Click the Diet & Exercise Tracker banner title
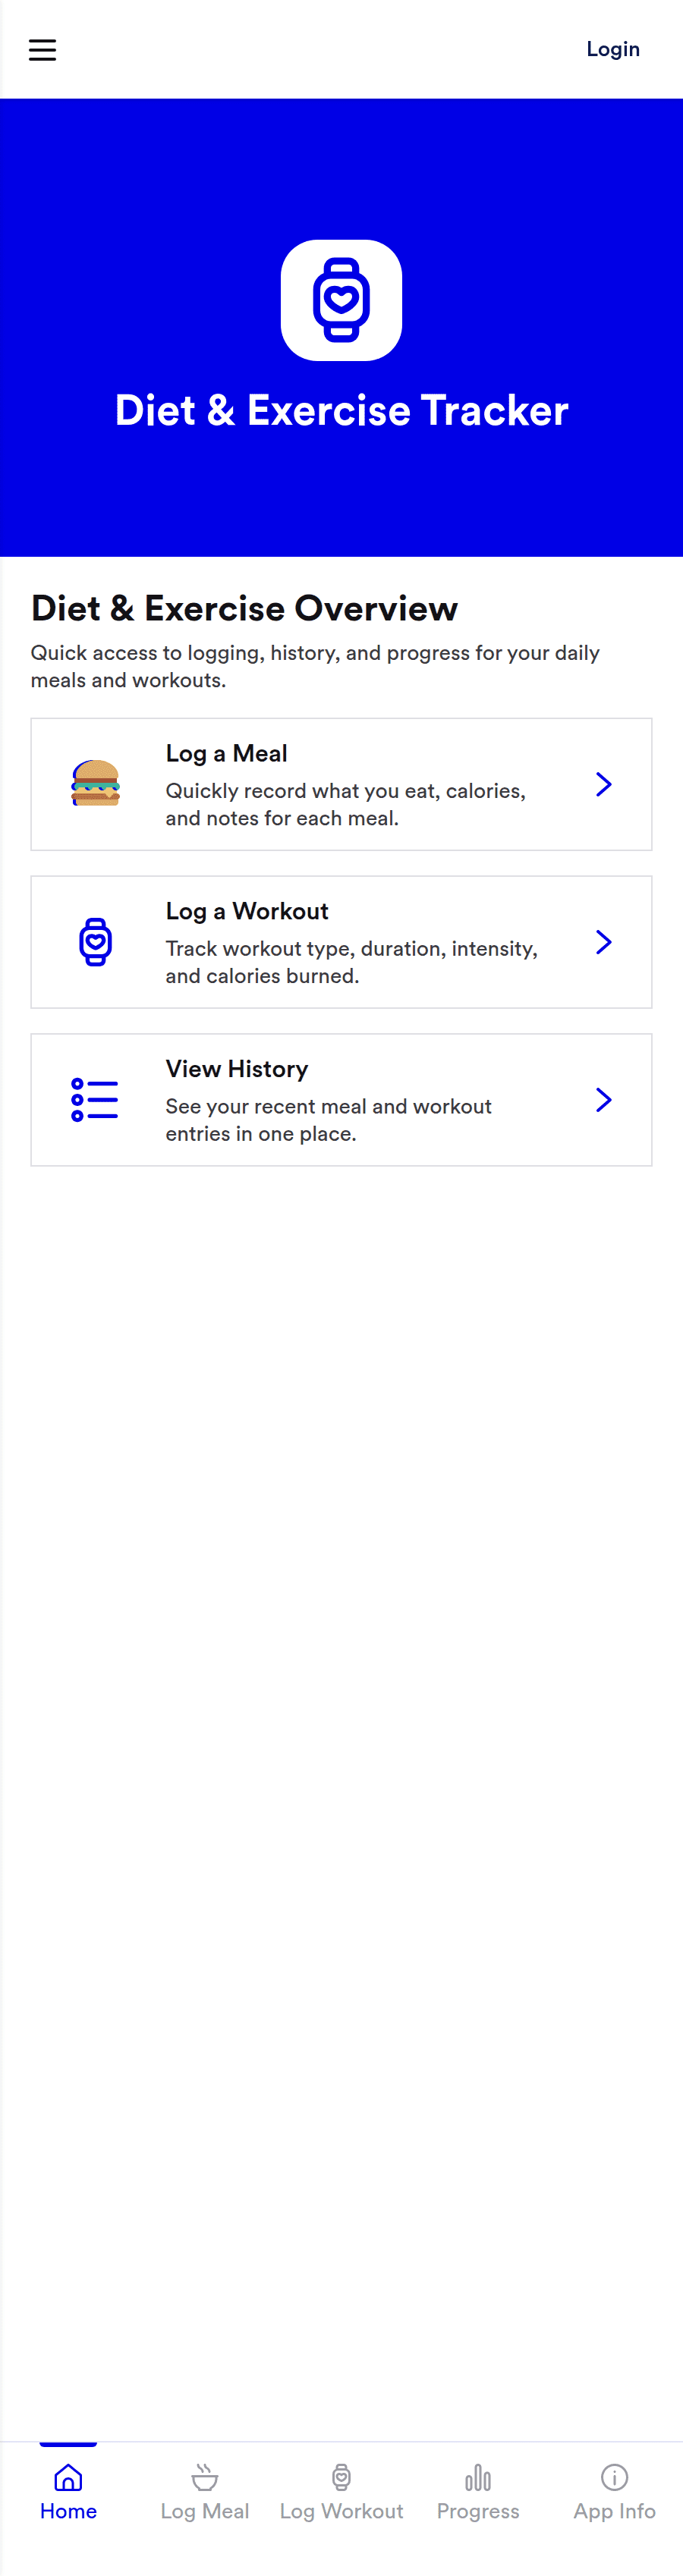 tap(341, 410)
